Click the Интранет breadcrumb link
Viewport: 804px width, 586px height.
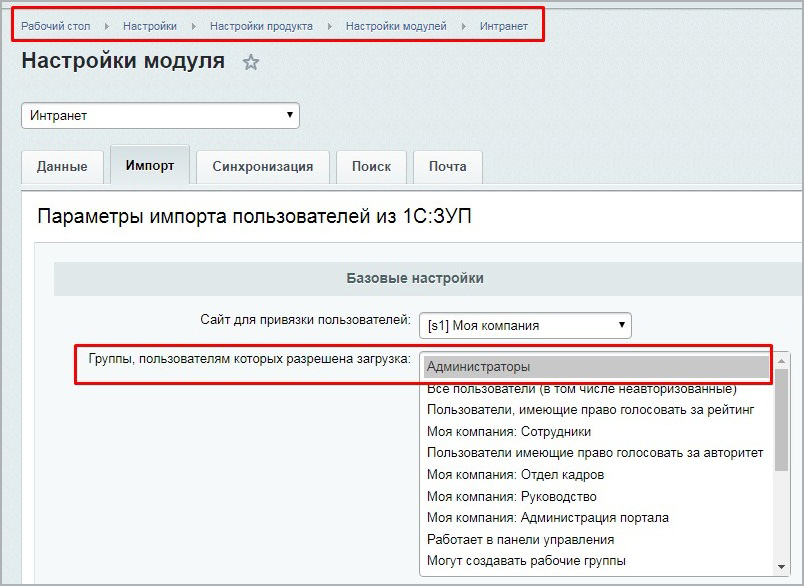[504, 26]
